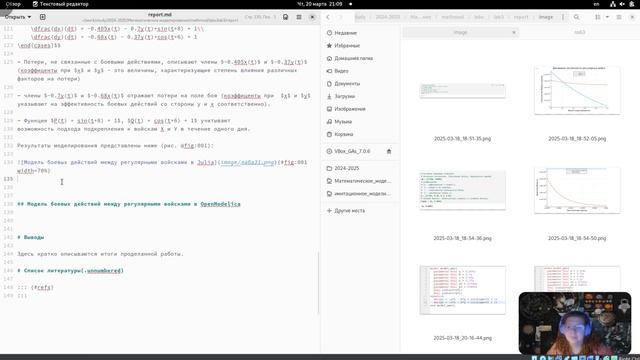The width and height of the screenshot is (640, 360).
Task: Select the 2025-03-18_18-54-36.png thumbnail
Action: click(x=462, y=190)
